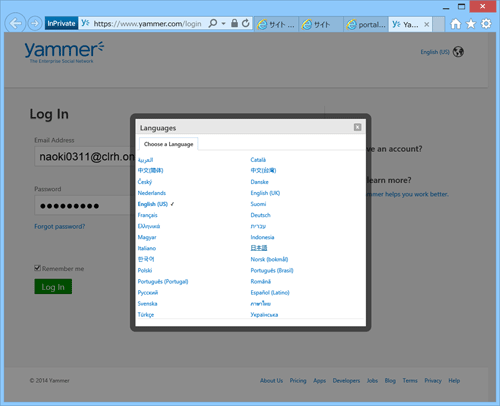This screenshot has height=406, width=500.
Task: Select Polski language
Action: tap(145, 270)
